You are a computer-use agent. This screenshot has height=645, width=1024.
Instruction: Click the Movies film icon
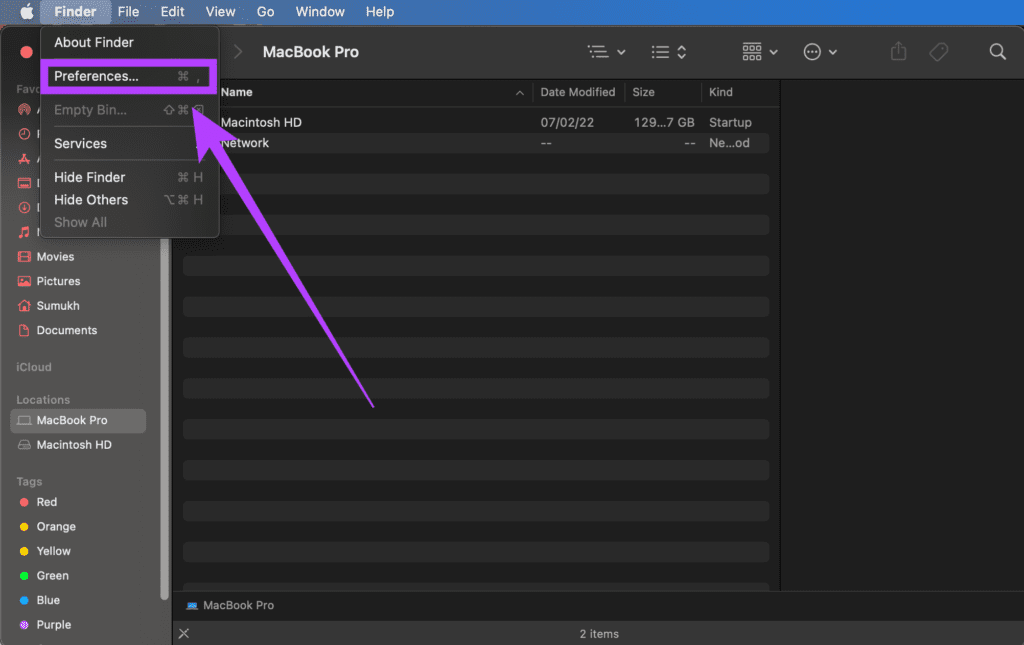tap(24, 257)
